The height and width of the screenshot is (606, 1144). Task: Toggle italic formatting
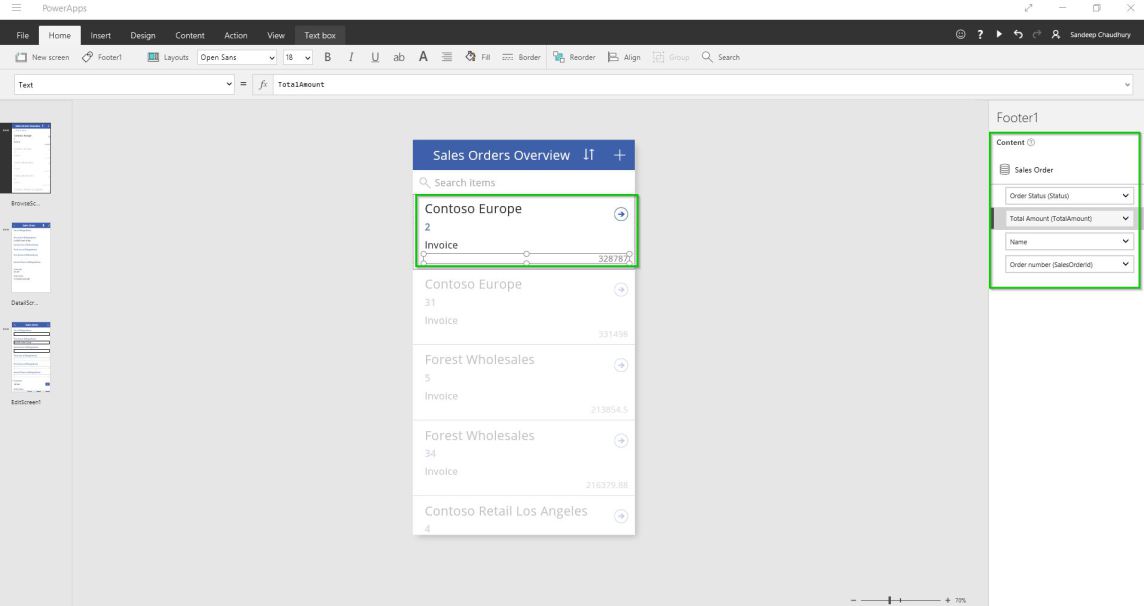(351, 57)
